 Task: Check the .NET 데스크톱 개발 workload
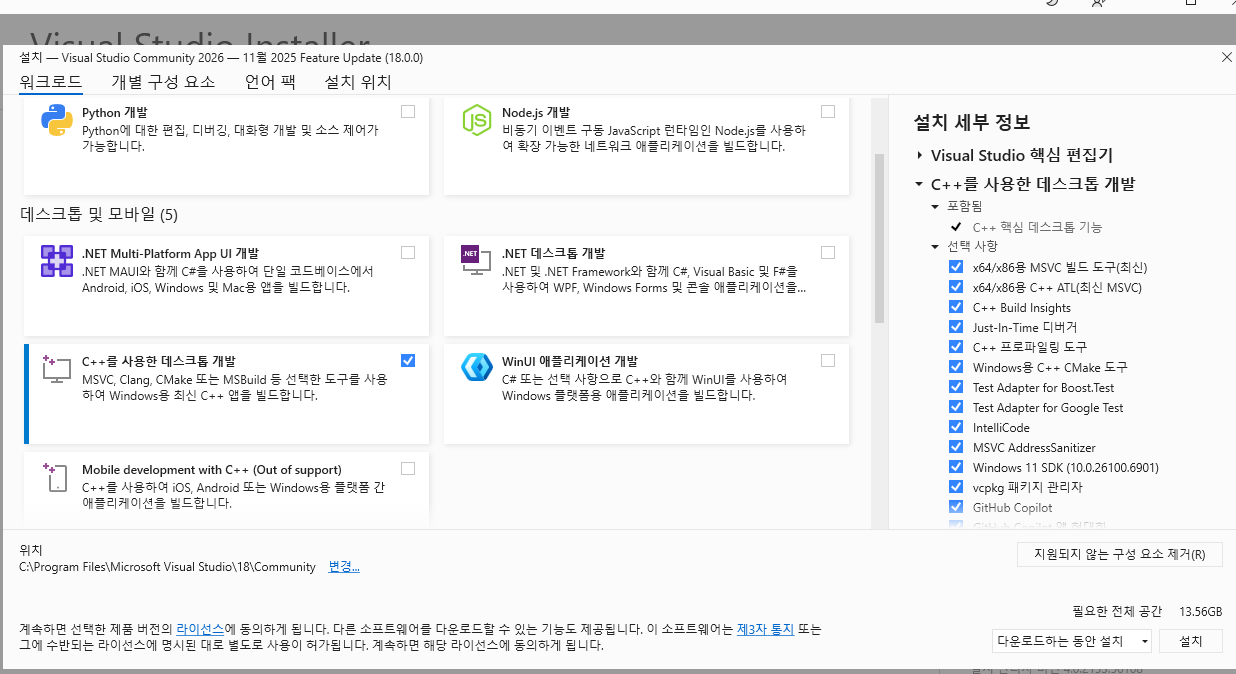click(828, 253)
